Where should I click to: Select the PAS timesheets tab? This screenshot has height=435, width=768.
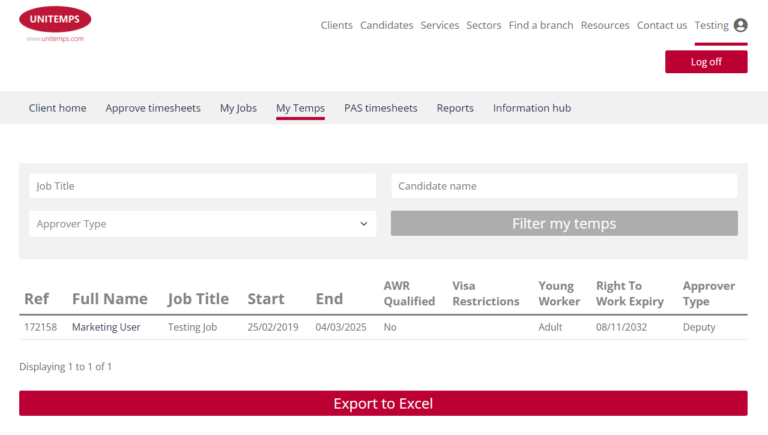point(380,108)
